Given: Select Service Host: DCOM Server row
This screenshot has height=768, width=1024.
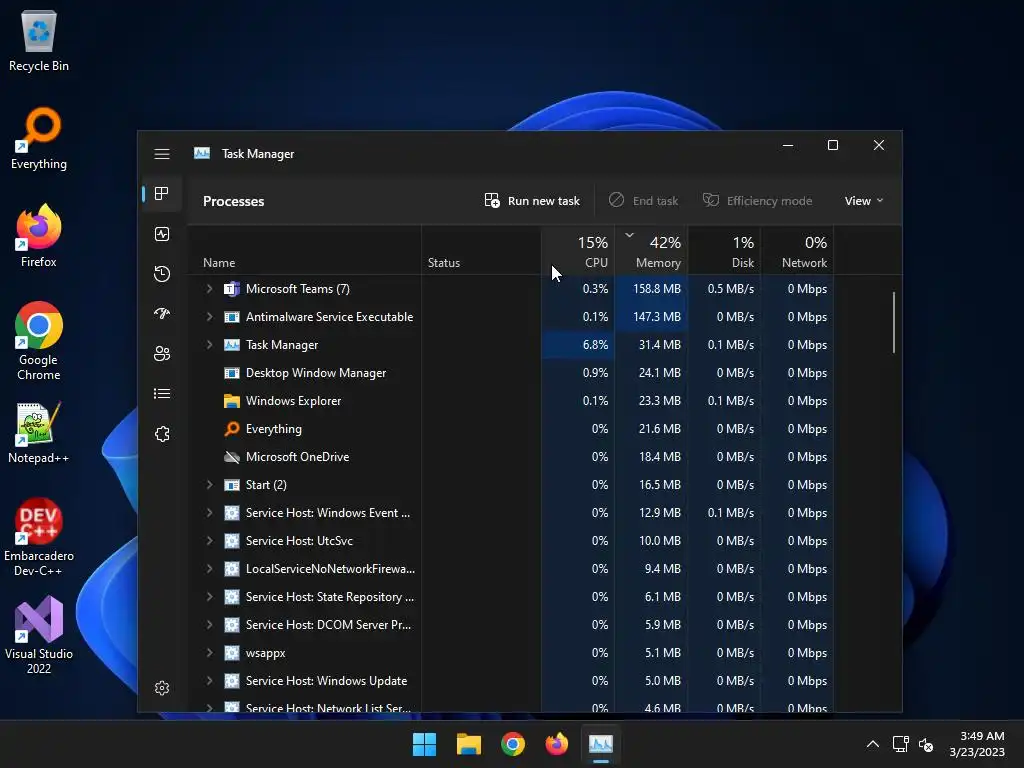Looking at the screenshot, I should pyautogui.click(x=511, y=624).
